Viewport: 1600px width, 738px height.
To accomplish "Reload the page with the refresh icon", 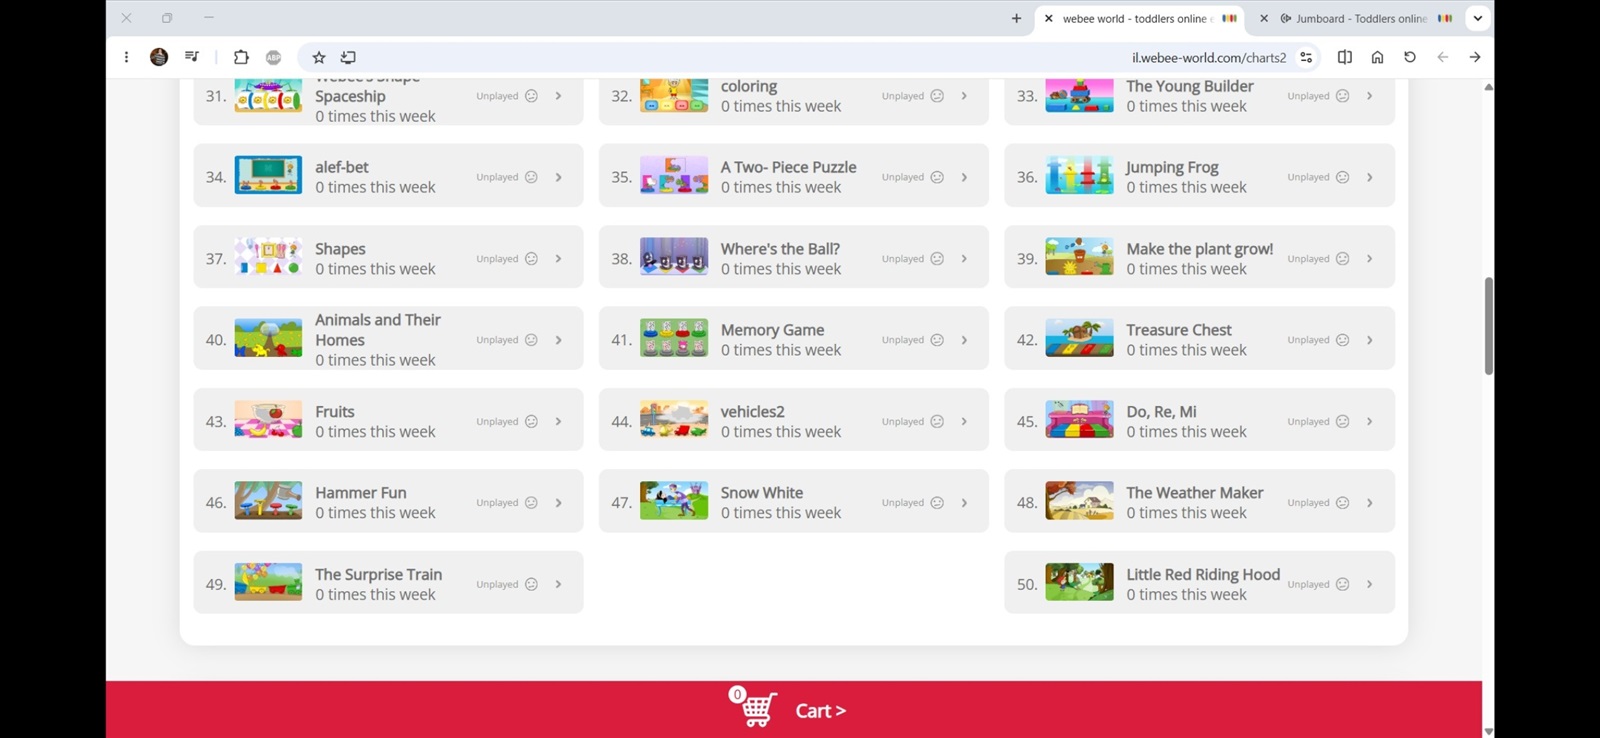I will click(x=1410, y=57).
